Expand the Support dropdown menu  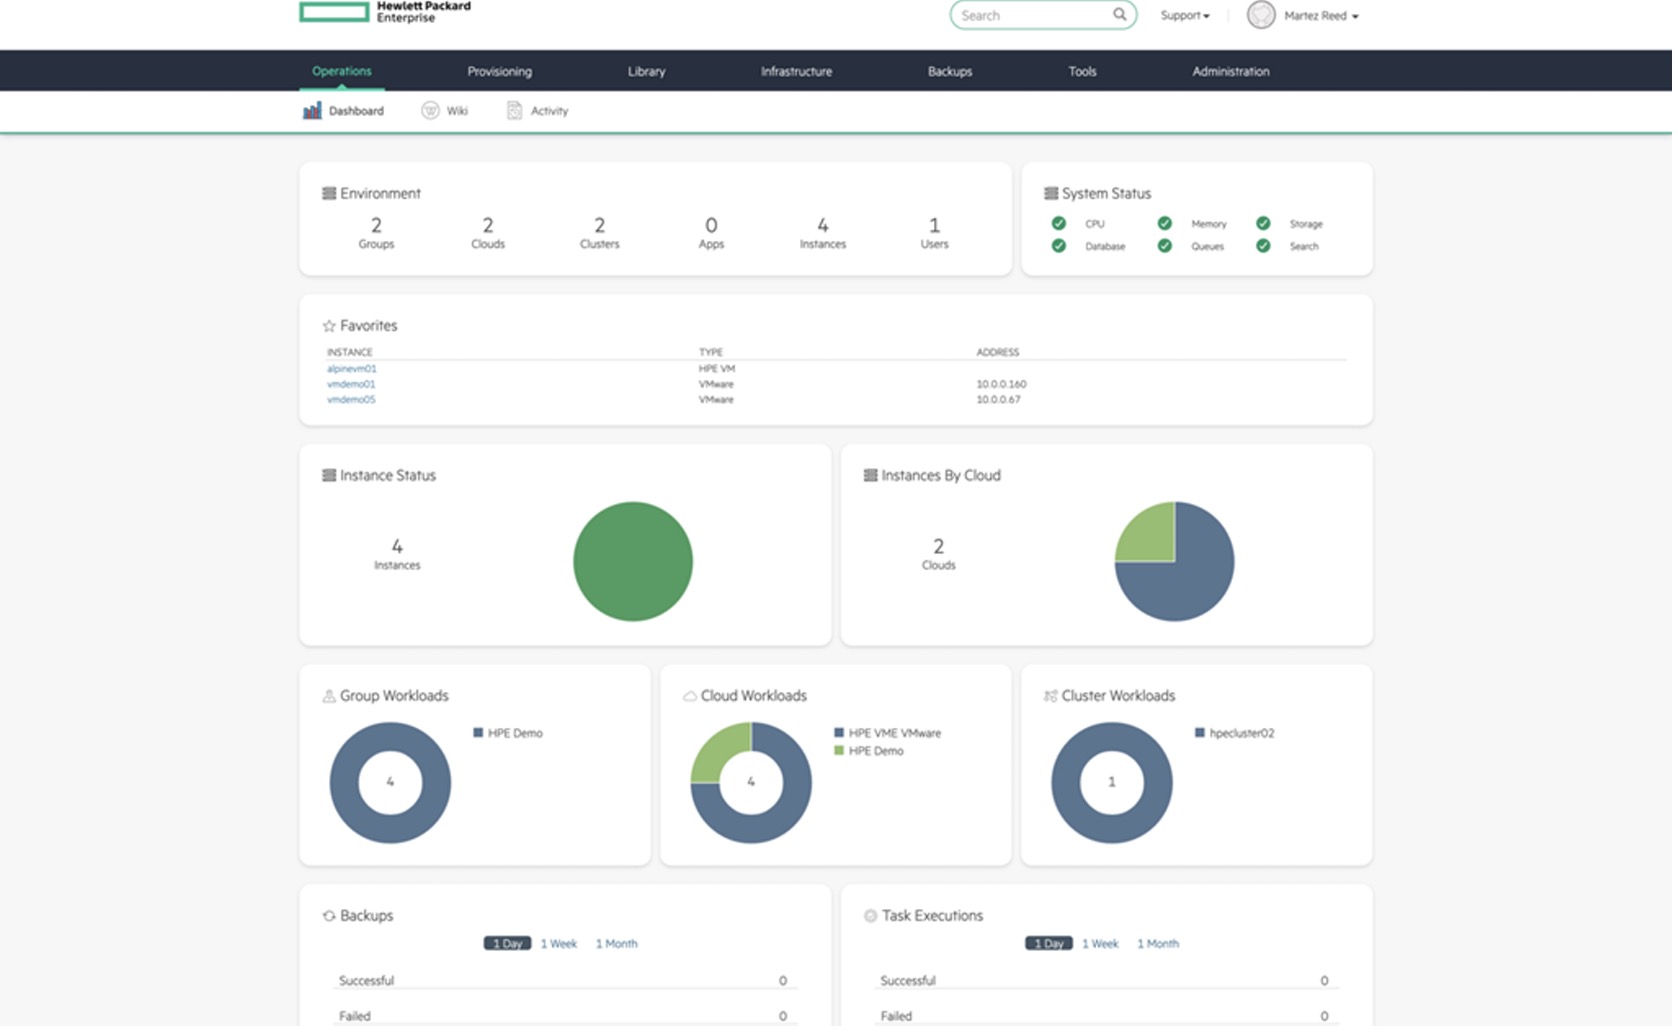click(x=1185, y=16)
